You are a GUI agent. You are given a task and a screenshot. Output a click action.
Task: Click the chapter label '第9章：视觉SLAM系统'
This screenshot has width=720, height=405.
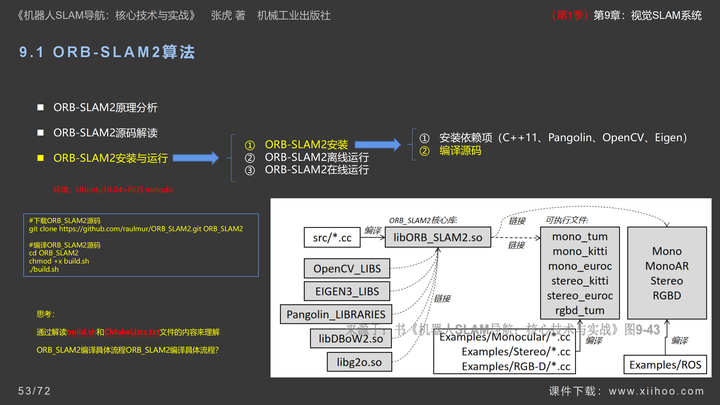click(x=647, y=15)
